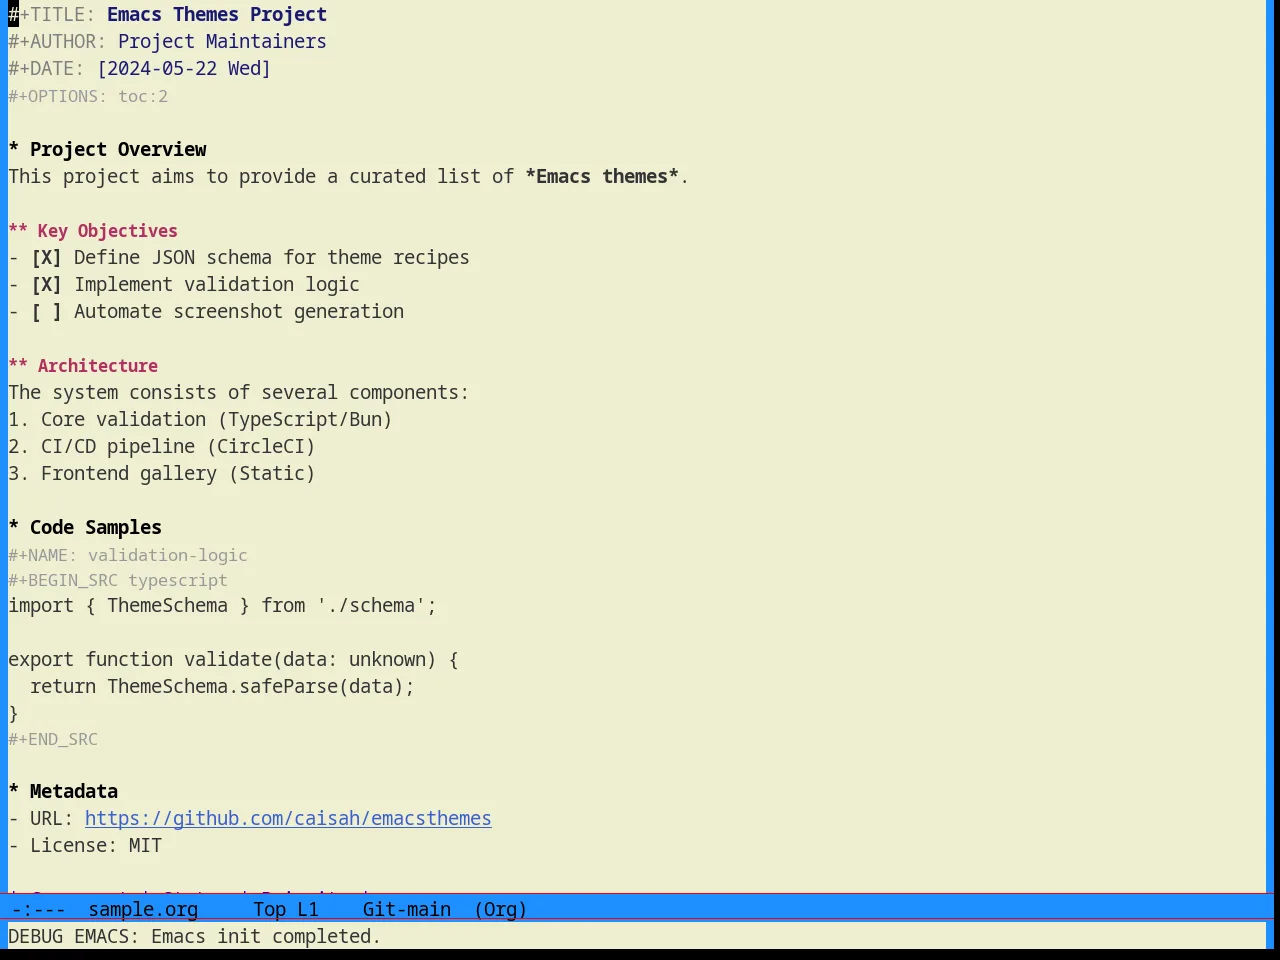Click the License: MIT list item
The width and height of the screenshot is (1280, 960).
85,846
